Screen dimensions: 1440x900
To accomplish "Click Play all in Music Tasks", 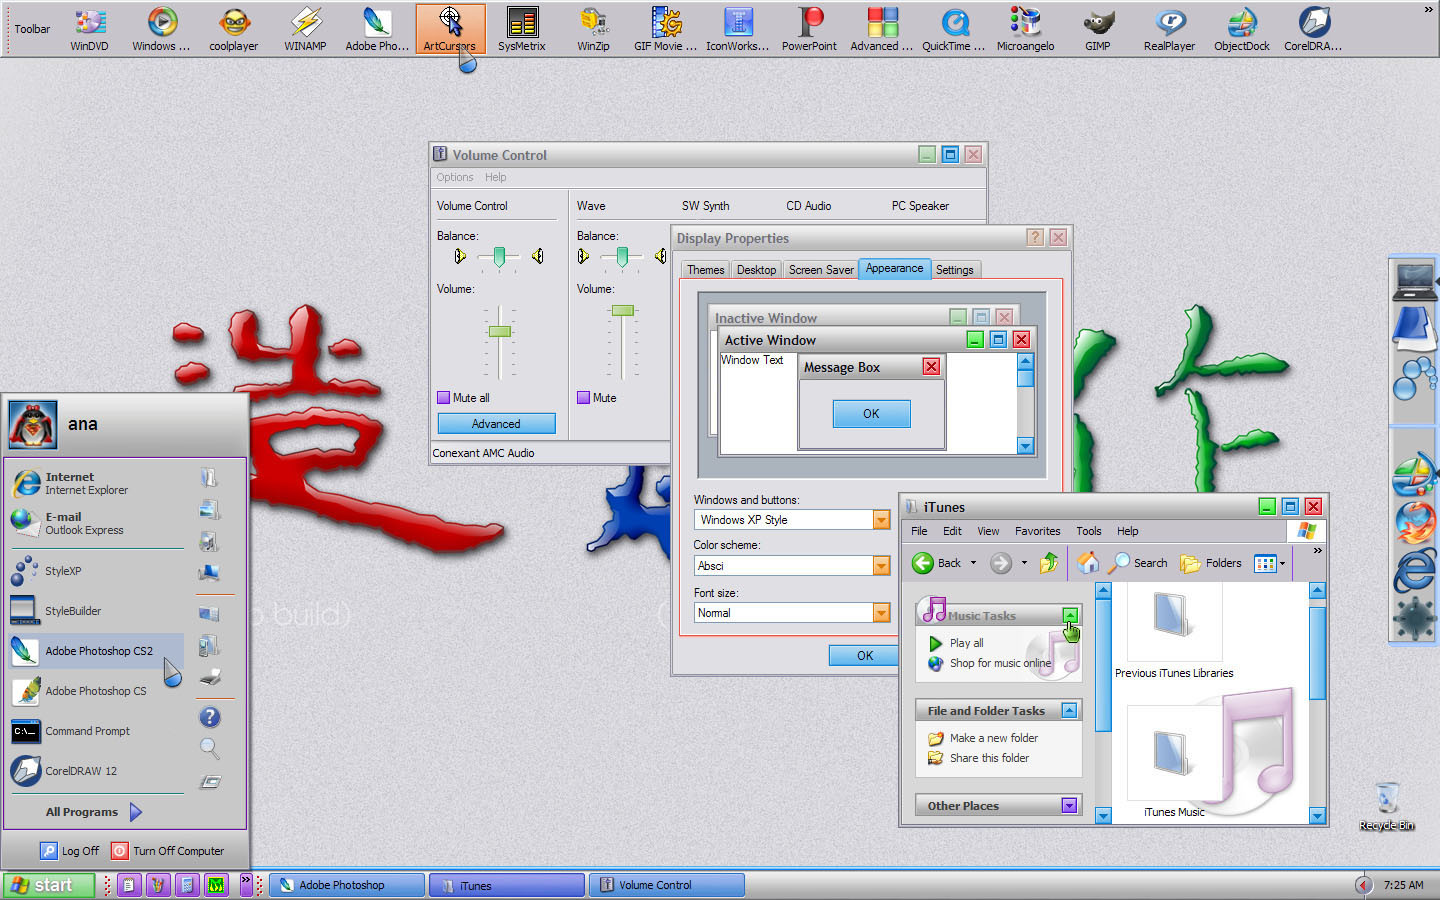I will 966,643.
